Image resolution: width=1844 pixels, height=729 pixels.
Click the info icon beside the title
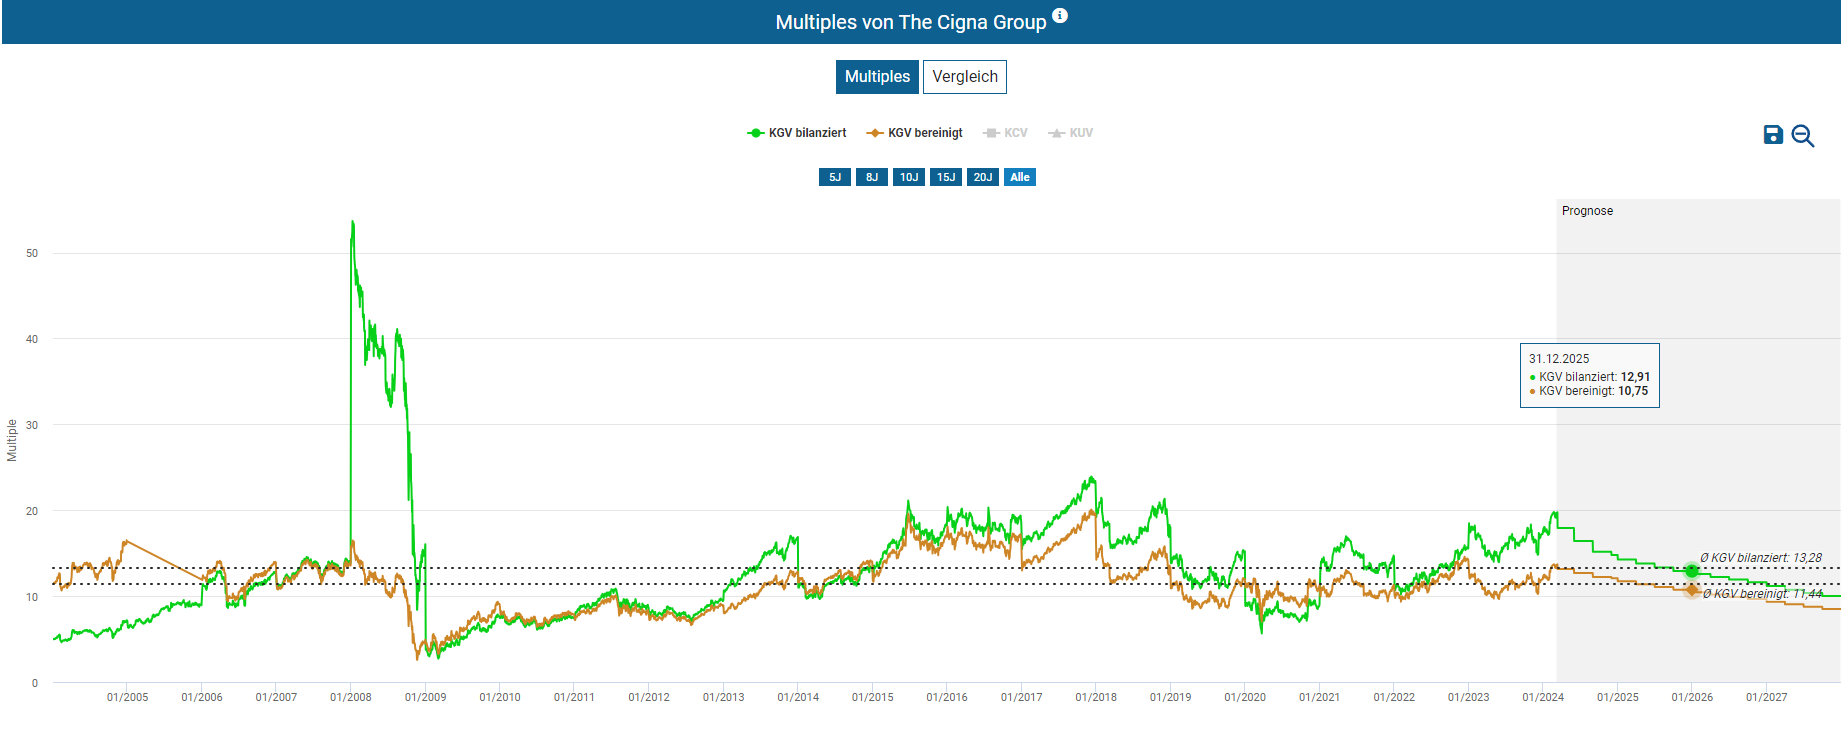coord(1060,16)
